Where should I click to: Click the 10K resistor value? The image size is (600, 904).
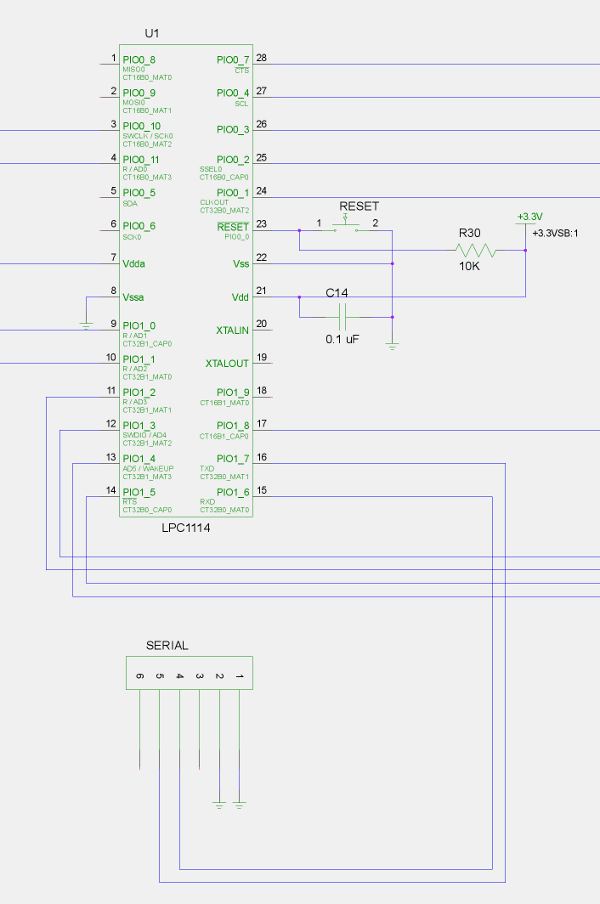coord(469,266)
